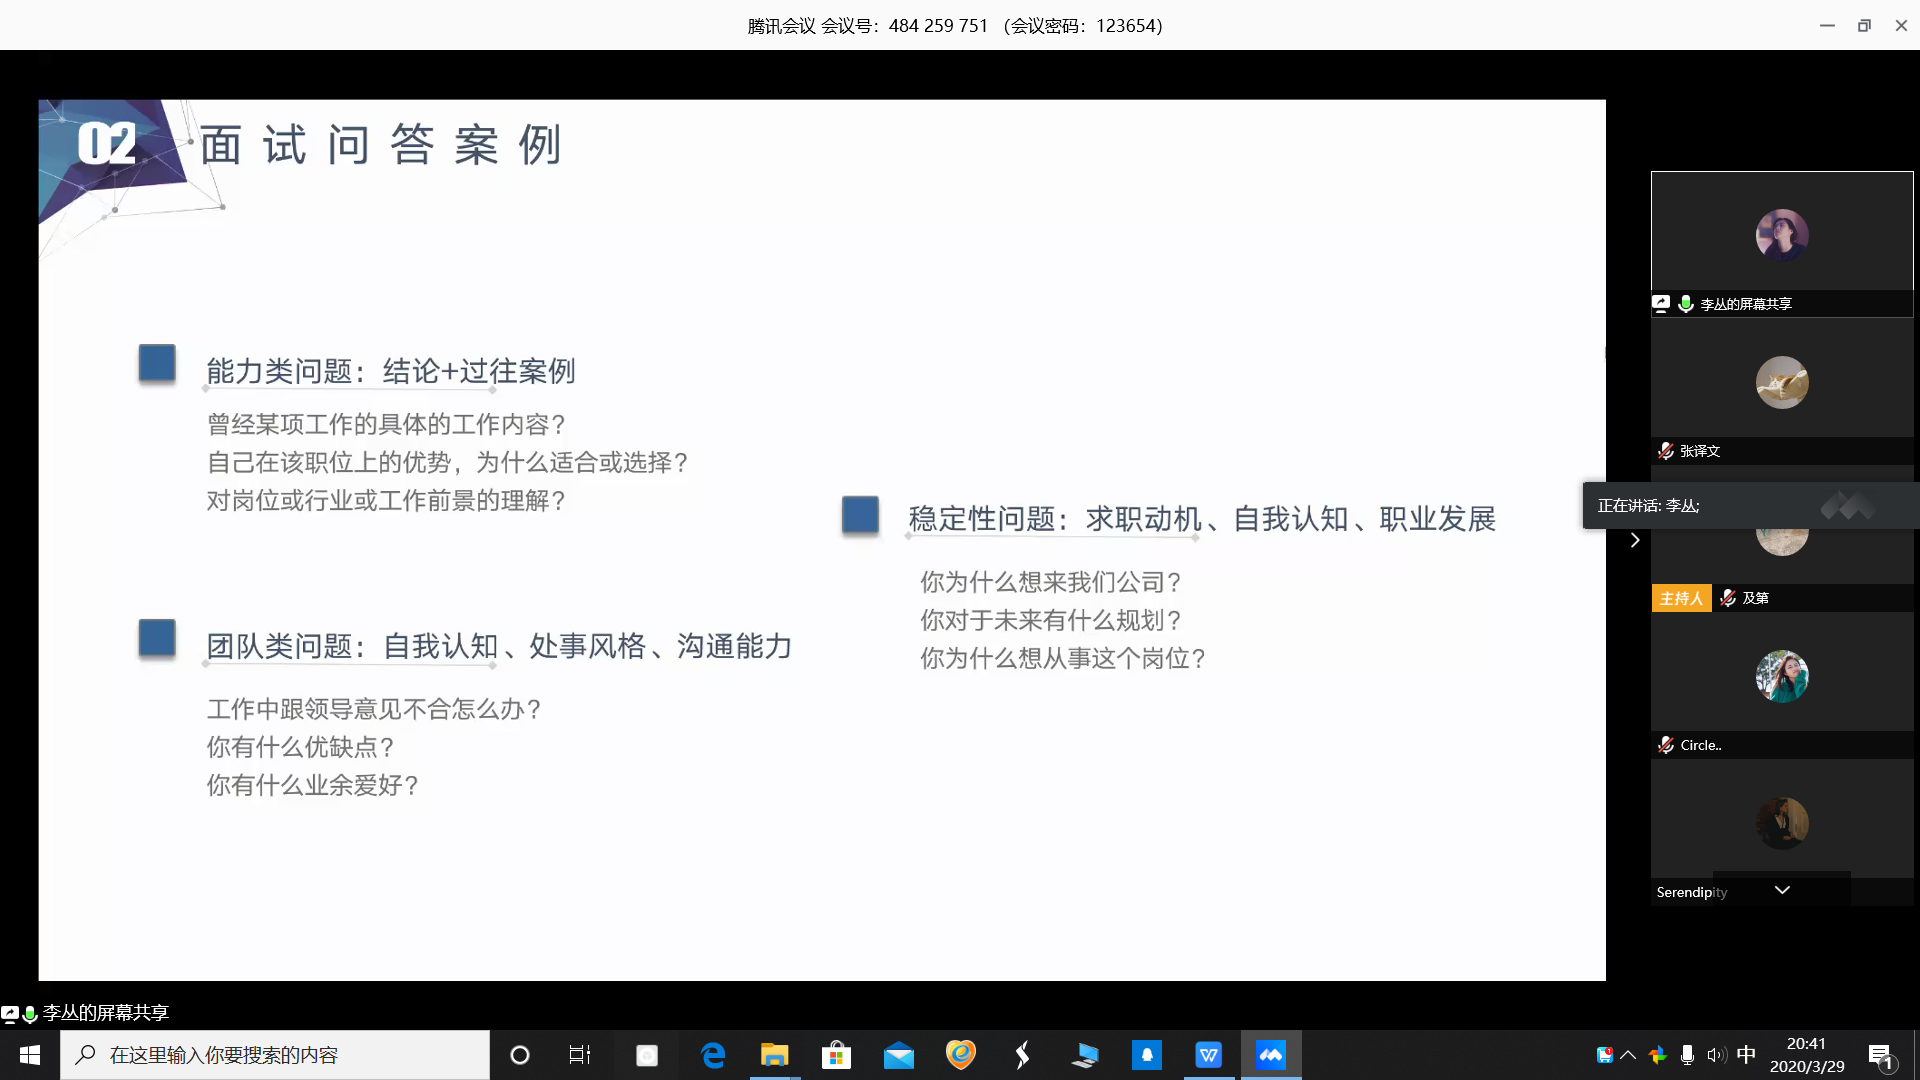
Task: Open notification action center
Action: click(x=1881, y=1055)
